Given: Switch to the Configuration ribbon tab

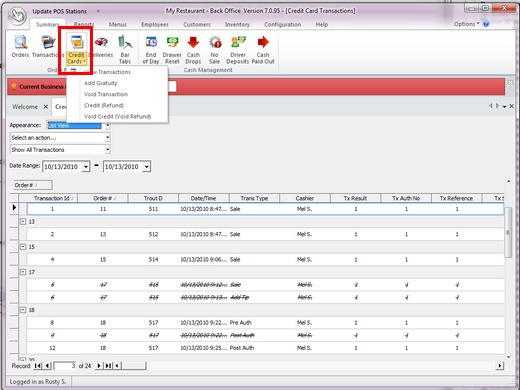Looking at the screenshot, I should pyautogui.click(x=282, y=24).
